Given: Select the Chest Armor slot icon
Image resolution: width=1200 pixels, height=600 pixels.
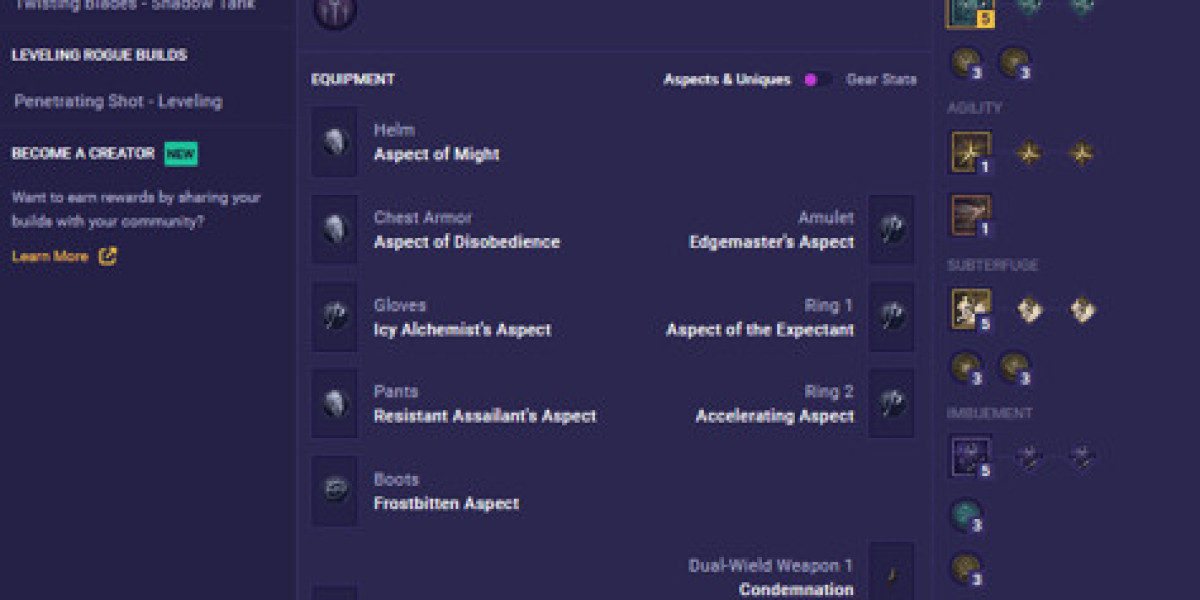Looking at the screenshot, I should pyautogui.click(x=334, y=229).
